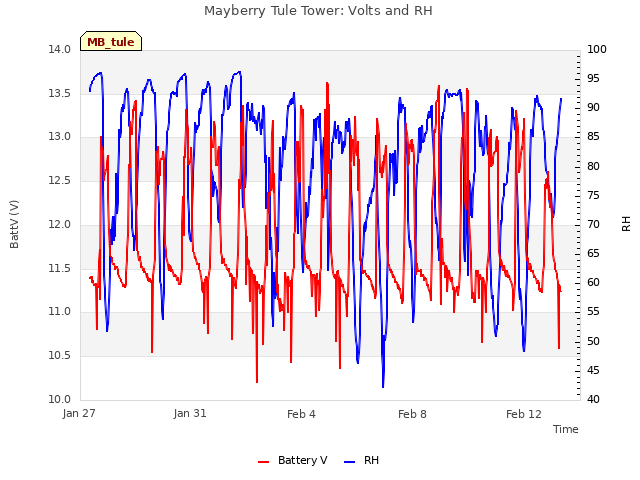The height and width of the screenshot is (480, 640).
Task: Click the '55' right axis value
Action: click(x=593, y=312)
